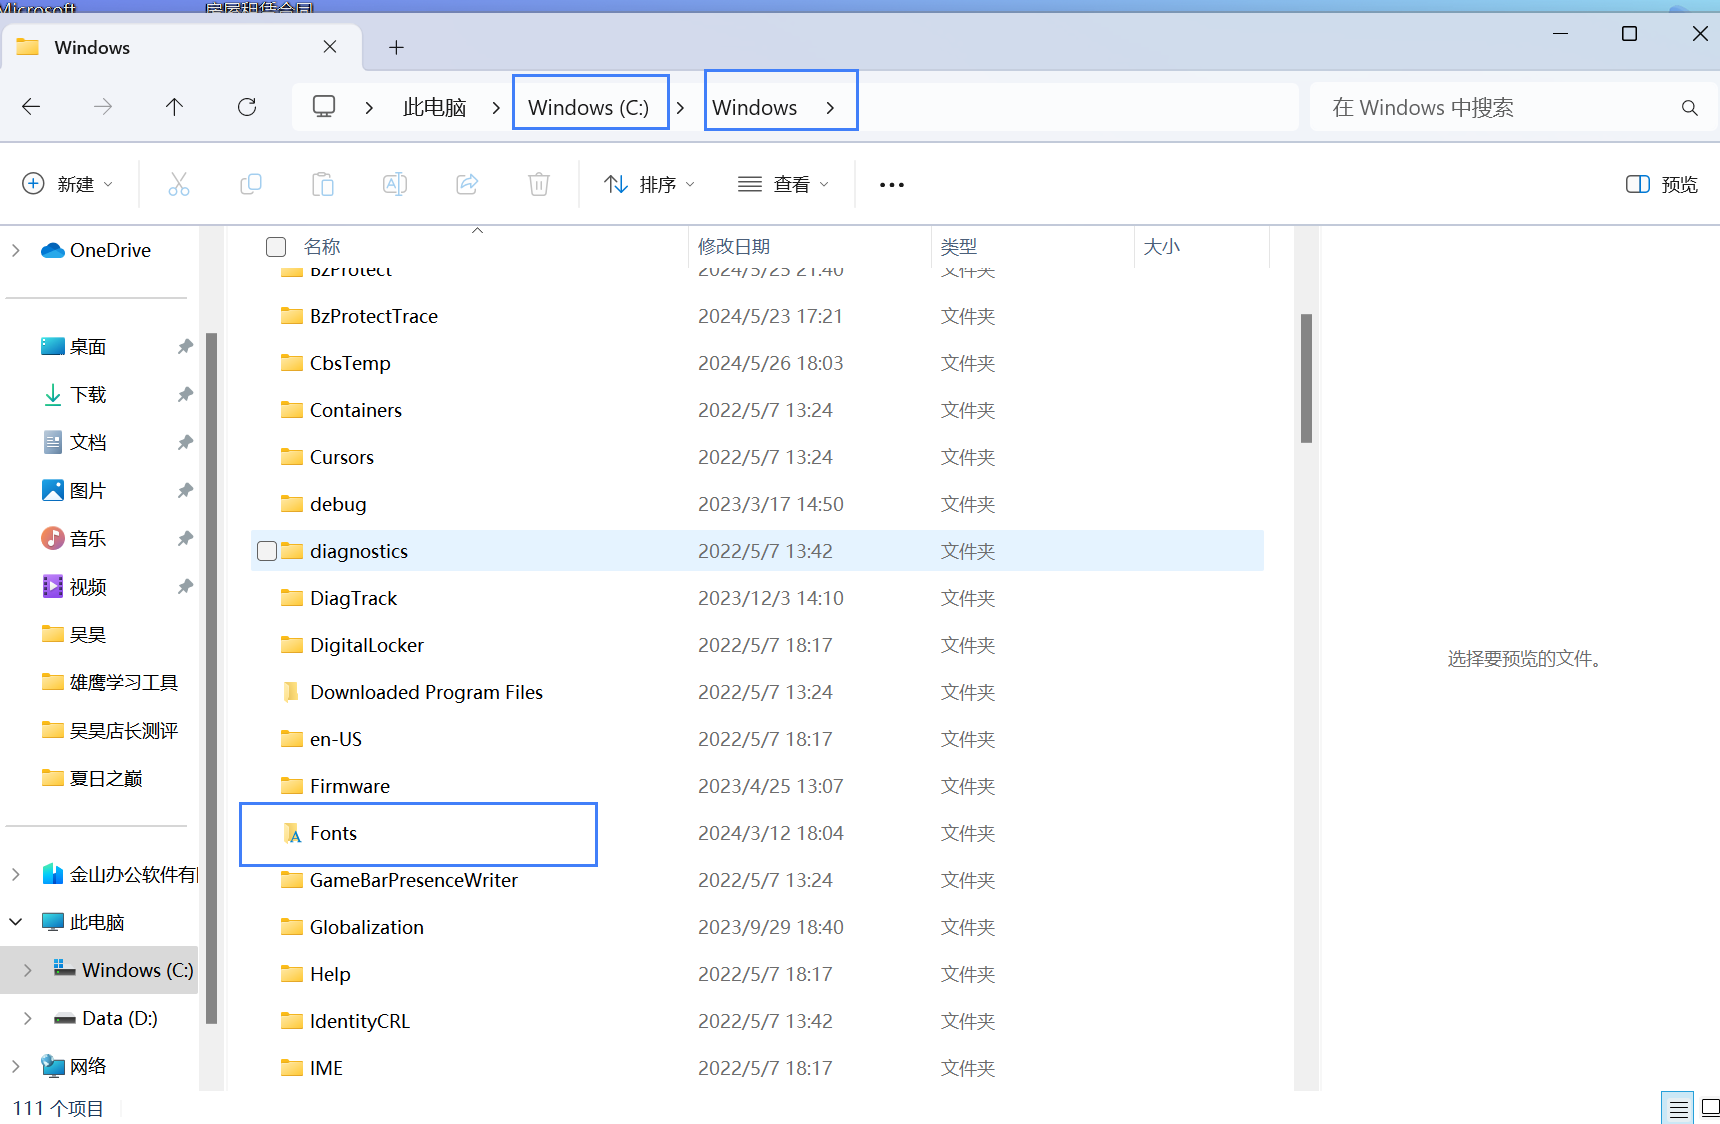The height and width of the screenshot is (1124, 1720).
Task: Switch to large thumbnails view in status bar
Action: [1710, 1108]
